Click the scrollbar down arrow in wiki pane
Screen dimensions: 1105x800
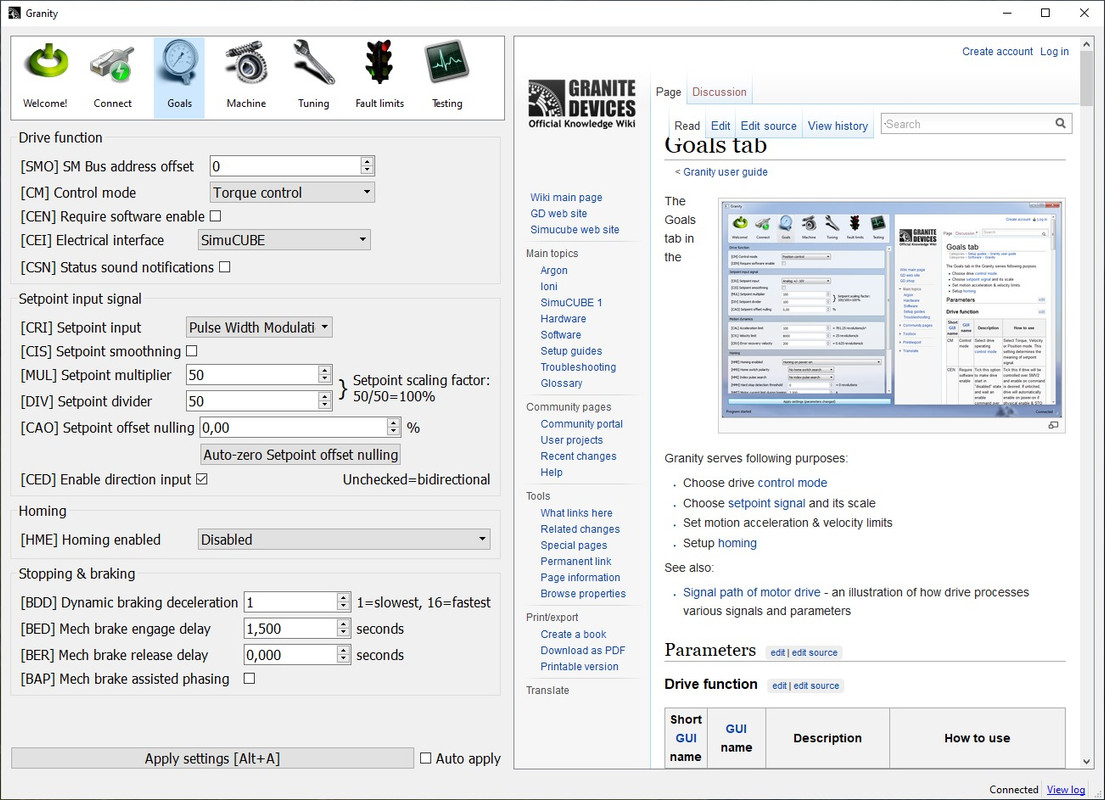[x=1086, y=761]
